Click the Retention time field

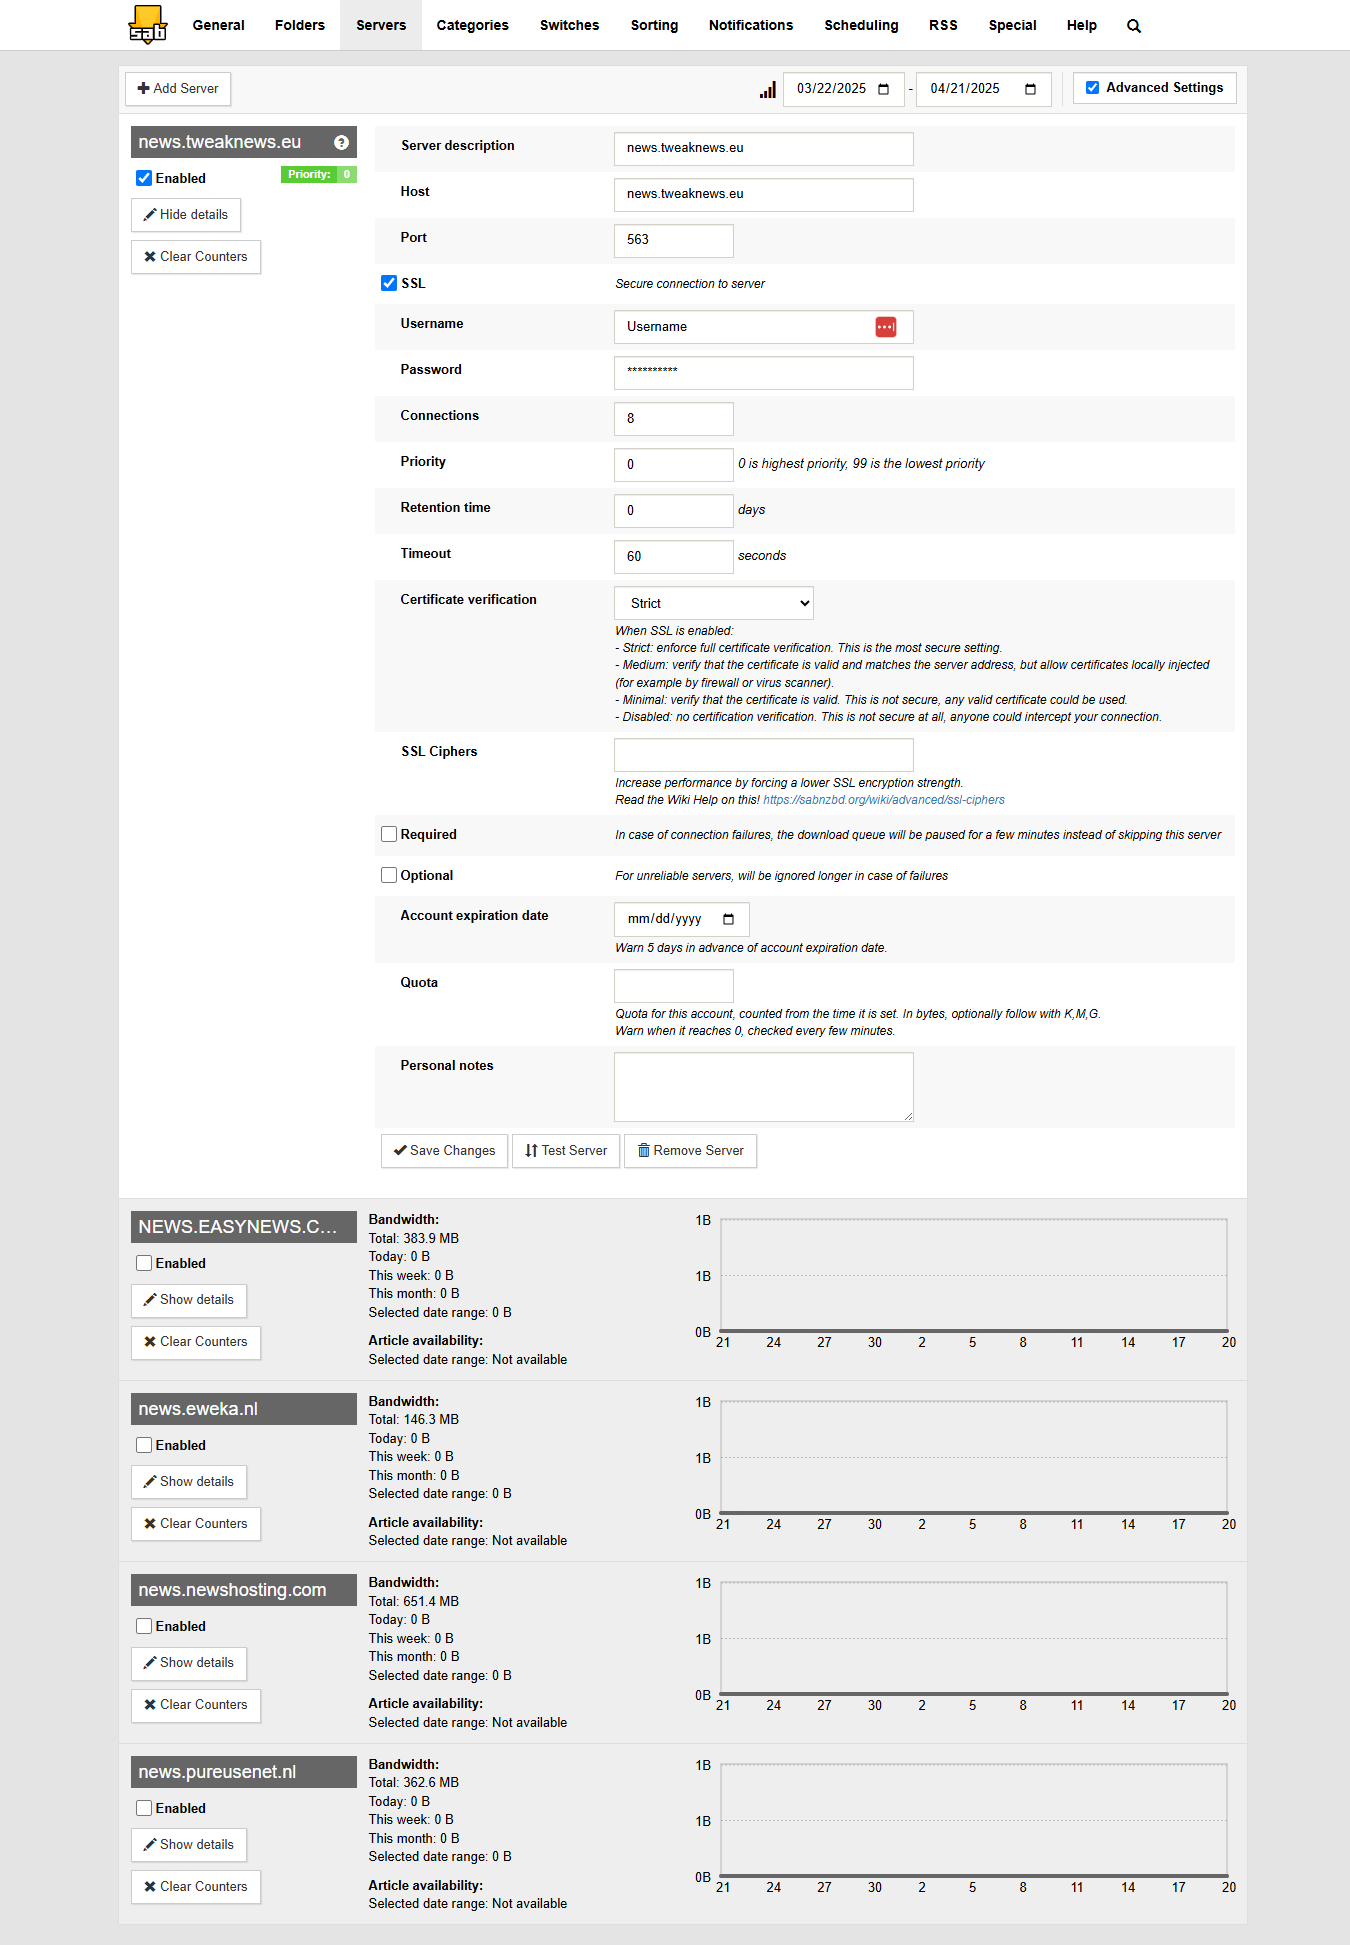click(x=674, y=510)
